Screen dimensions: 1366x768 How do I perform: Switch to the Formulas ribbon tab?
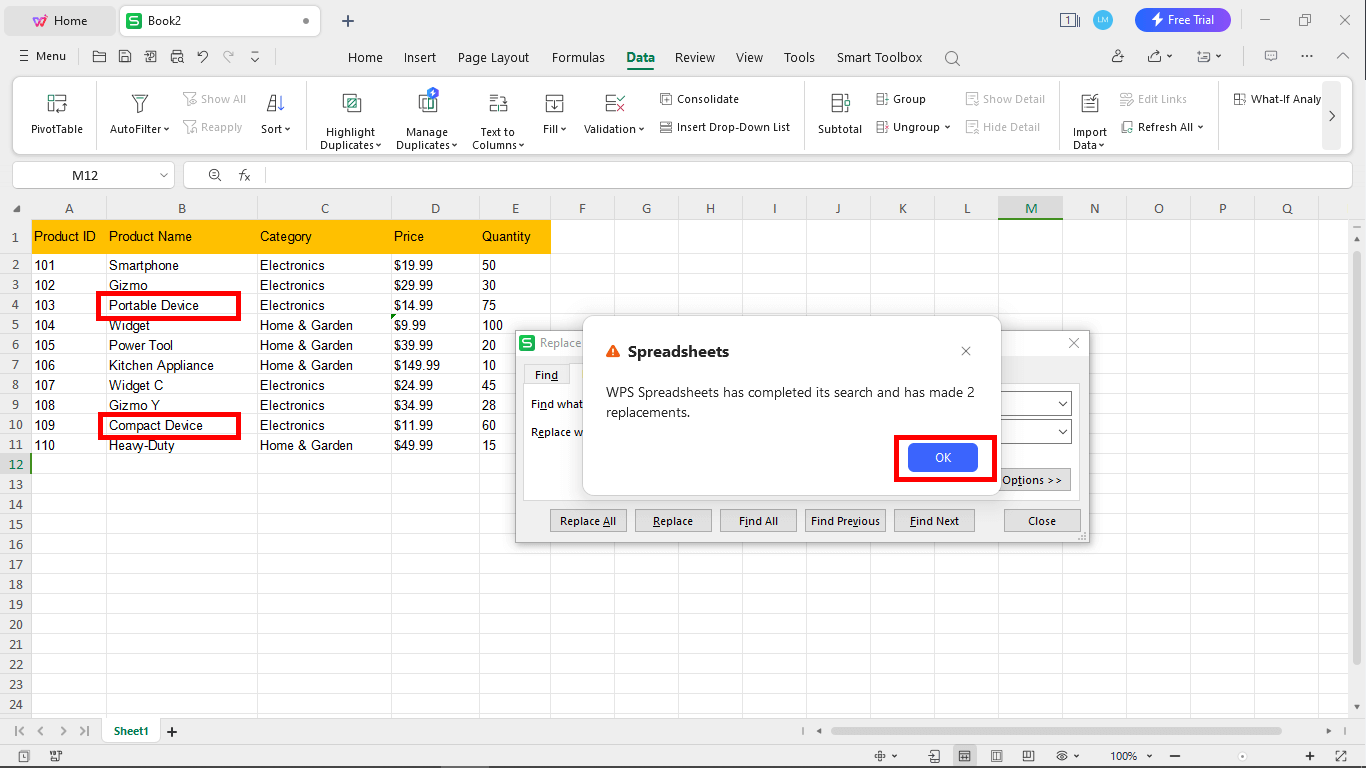(578, 57)
